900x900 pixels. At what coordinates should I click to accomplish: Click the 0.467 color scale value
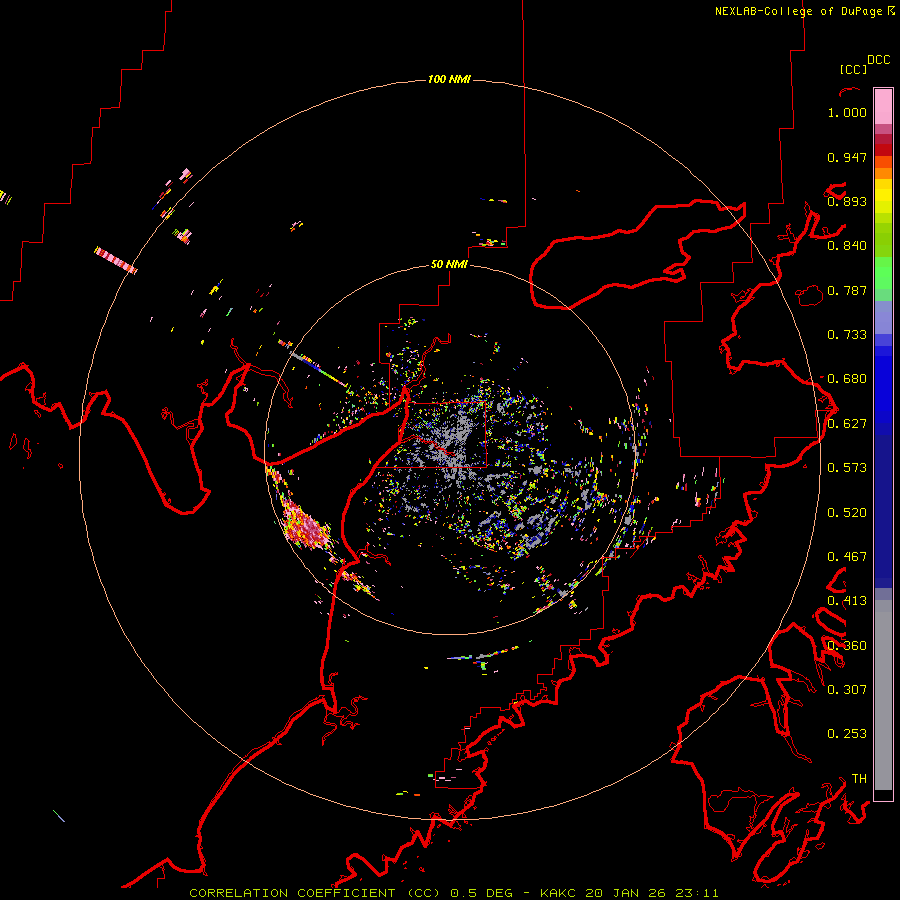(x=847, y=557)
